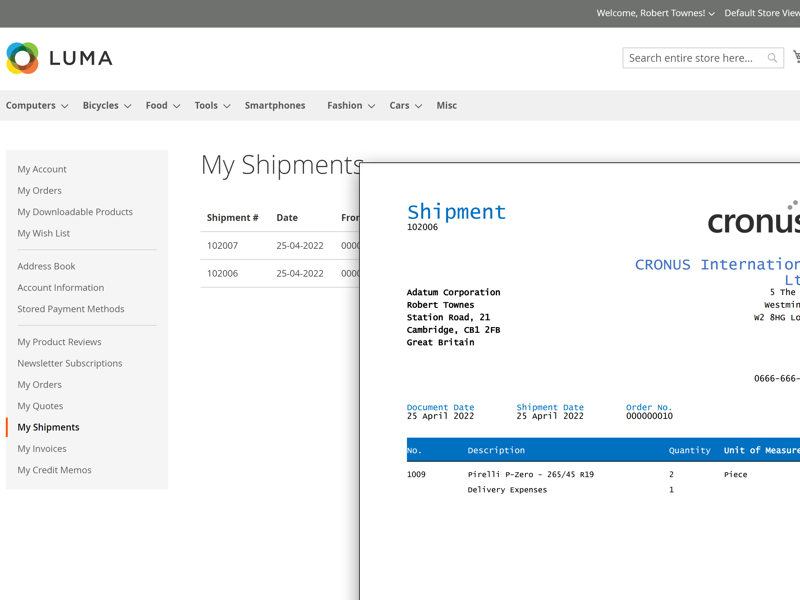Click the search magnifier icon

[x=771, y=58]
